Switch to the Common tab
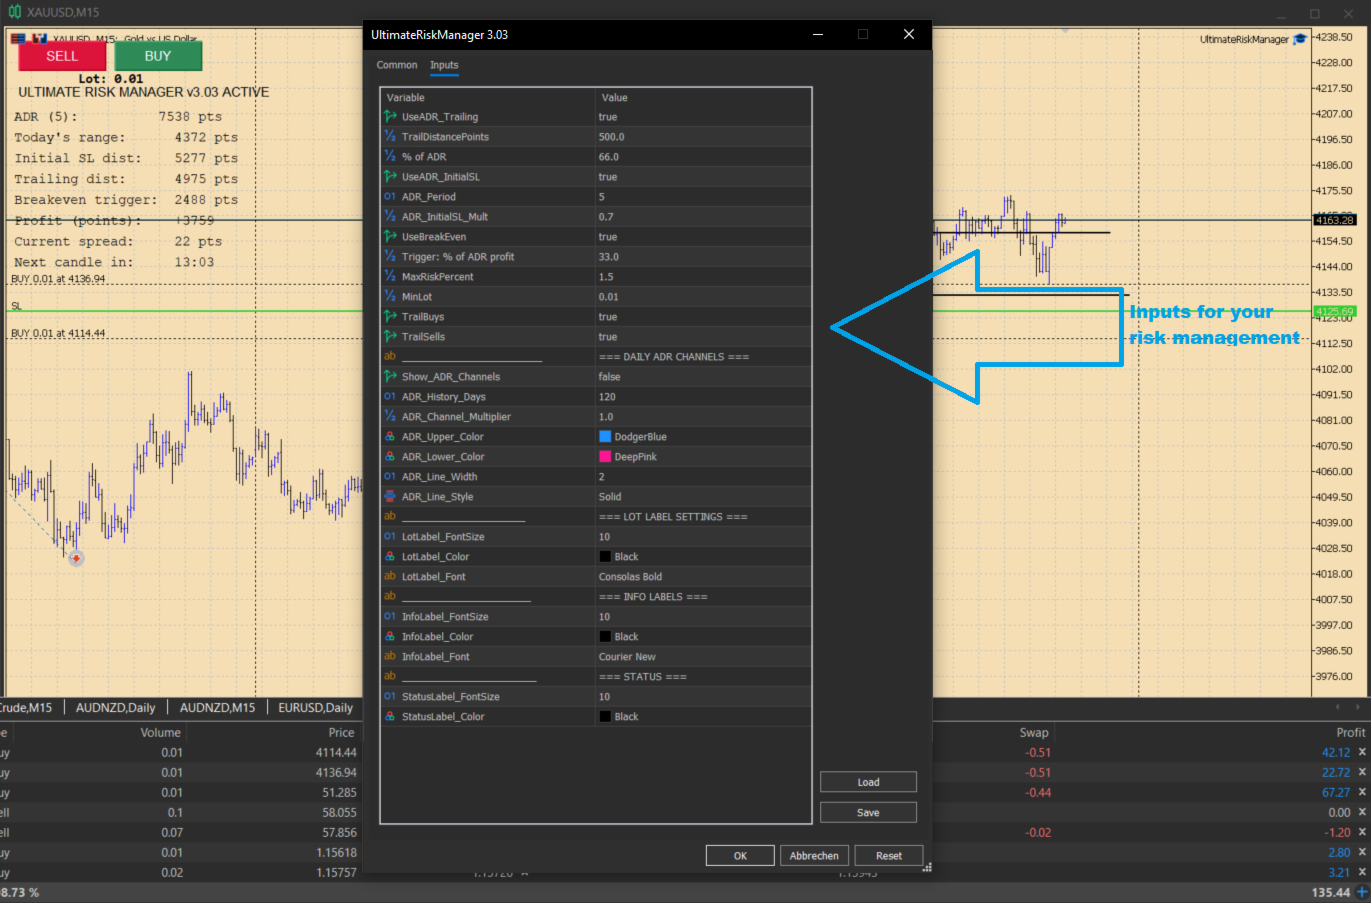Screen dimensions: 1371x903 [x=397, y=65]
